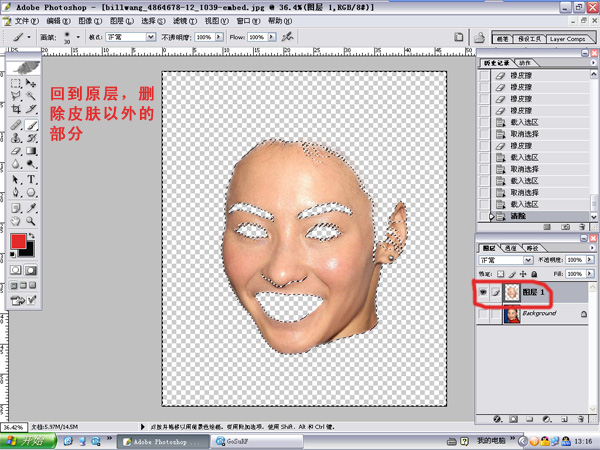Select the Polygonal Lasso tool
The image size is (600, 450).
[x=16, y=96]
